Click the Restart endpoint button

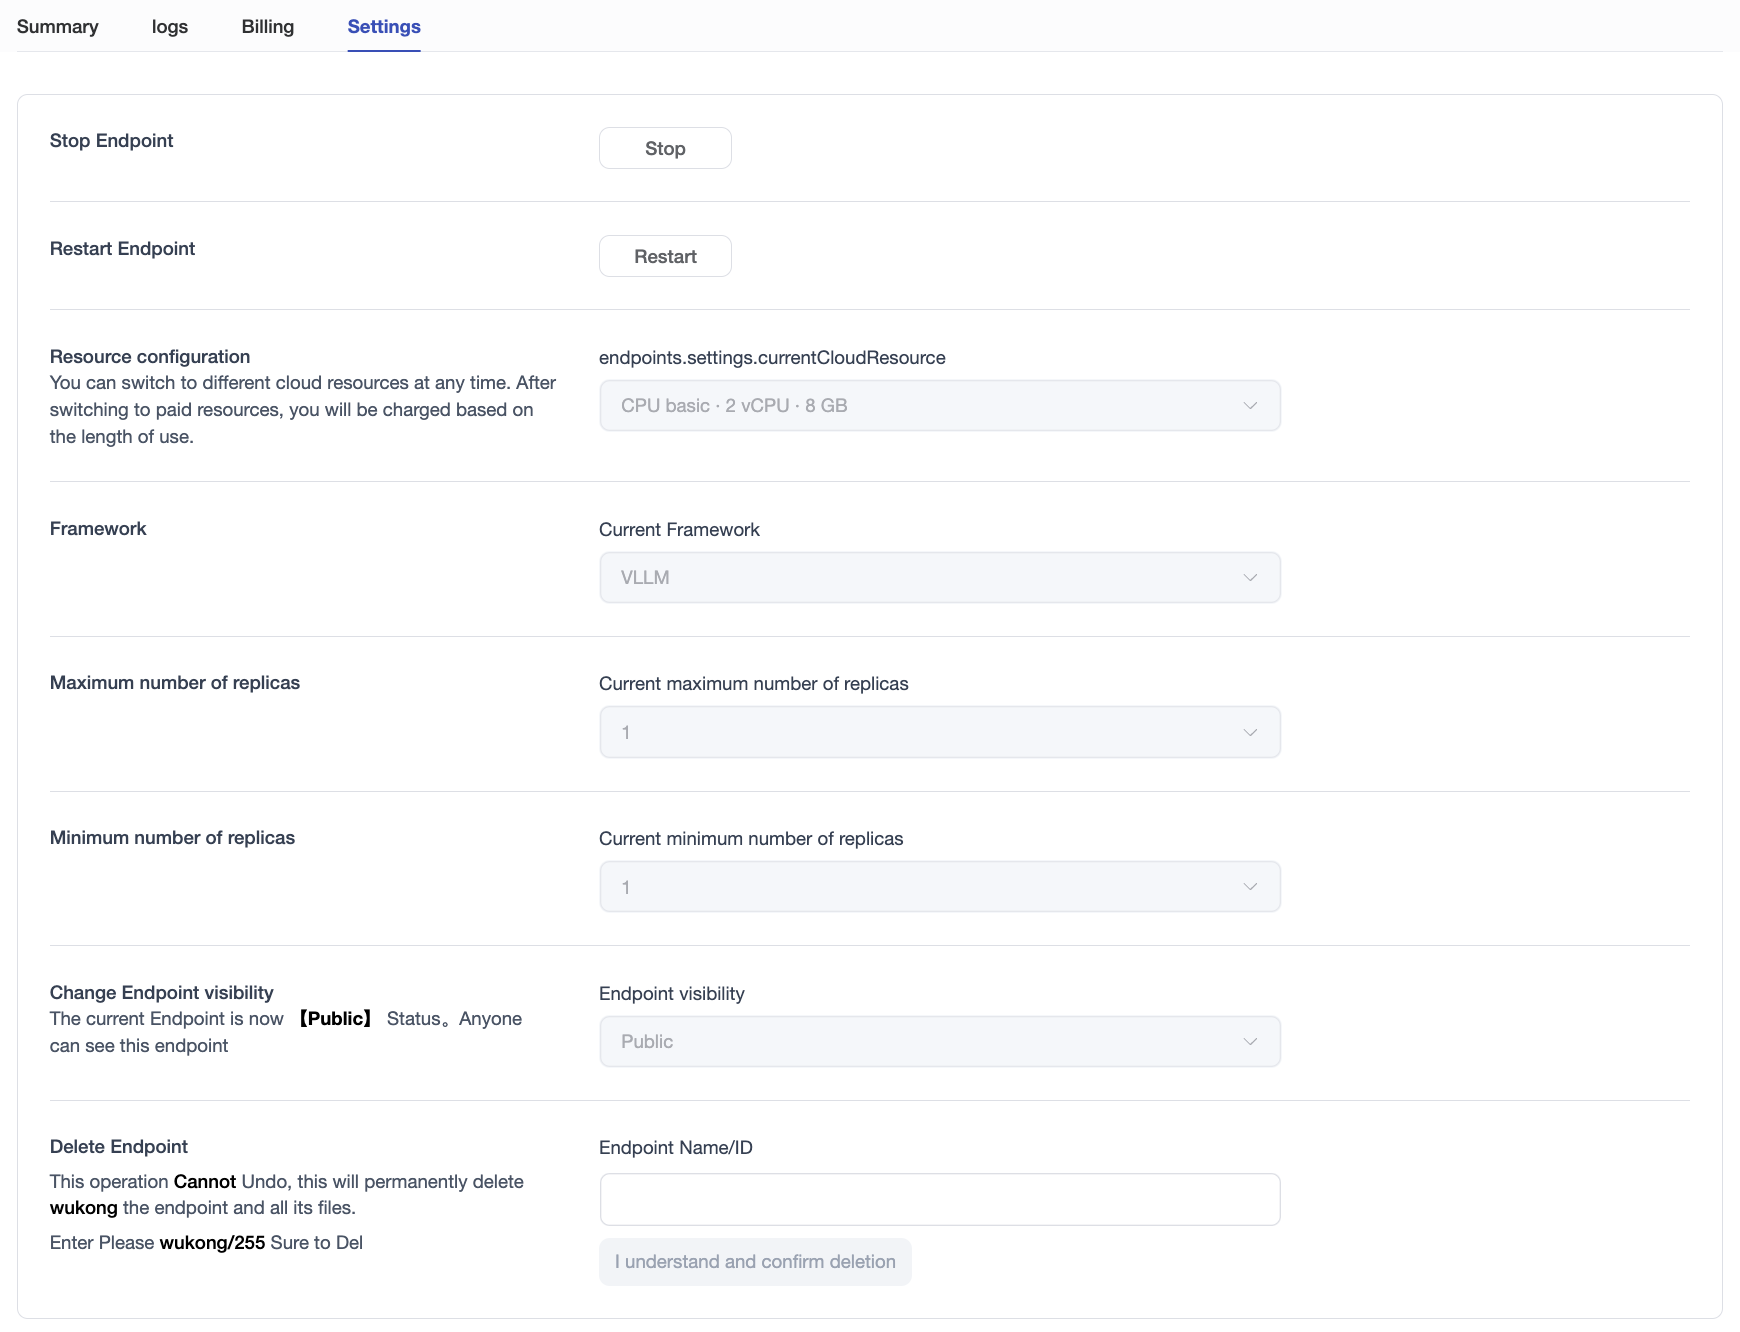click(664, 256)
